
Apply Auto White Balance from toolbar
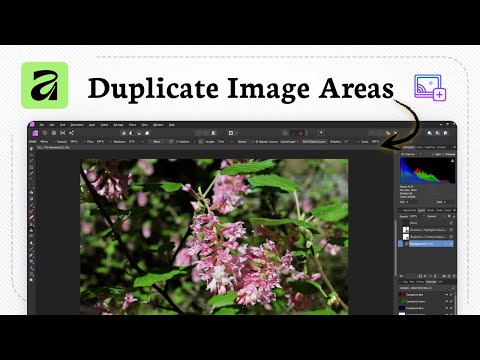(x=147, y=133)
